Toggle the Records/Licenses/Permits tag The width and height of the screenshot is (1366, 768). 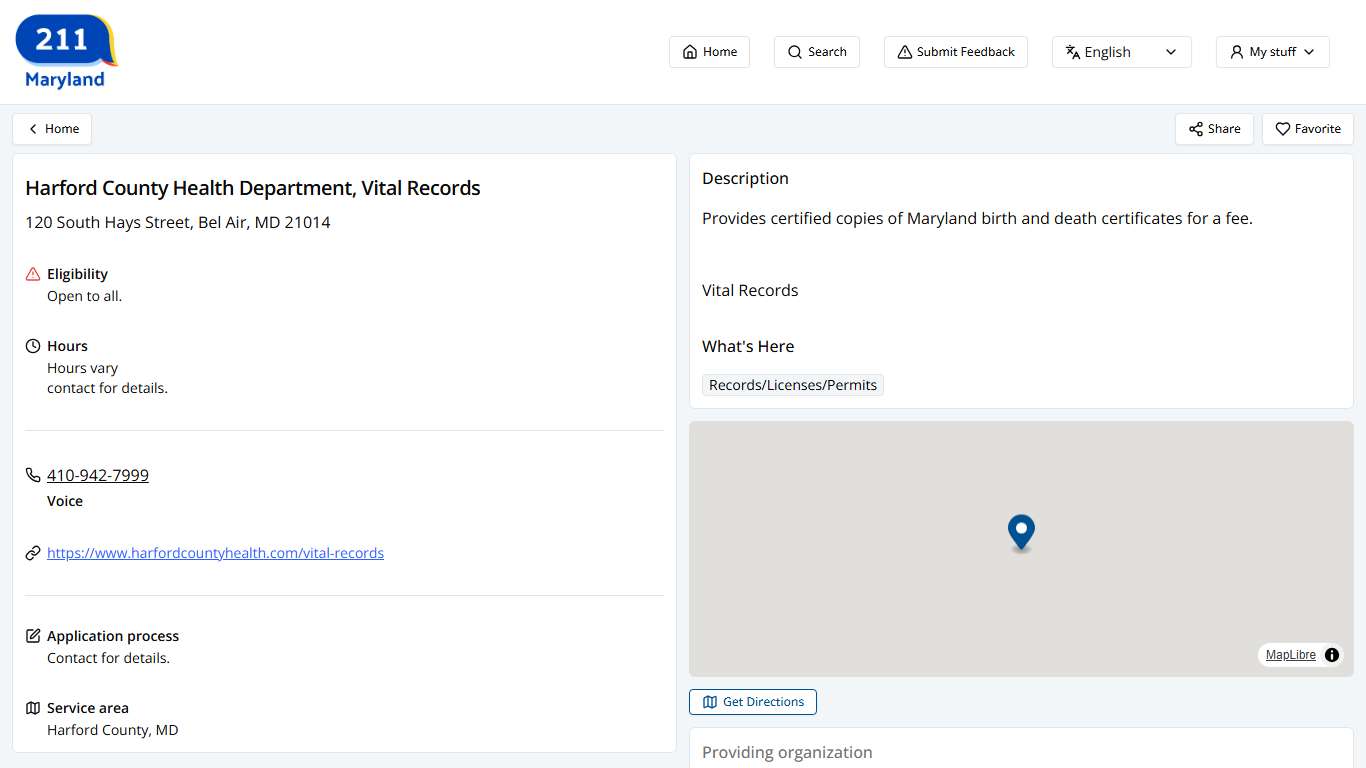[x=792, y=384]
